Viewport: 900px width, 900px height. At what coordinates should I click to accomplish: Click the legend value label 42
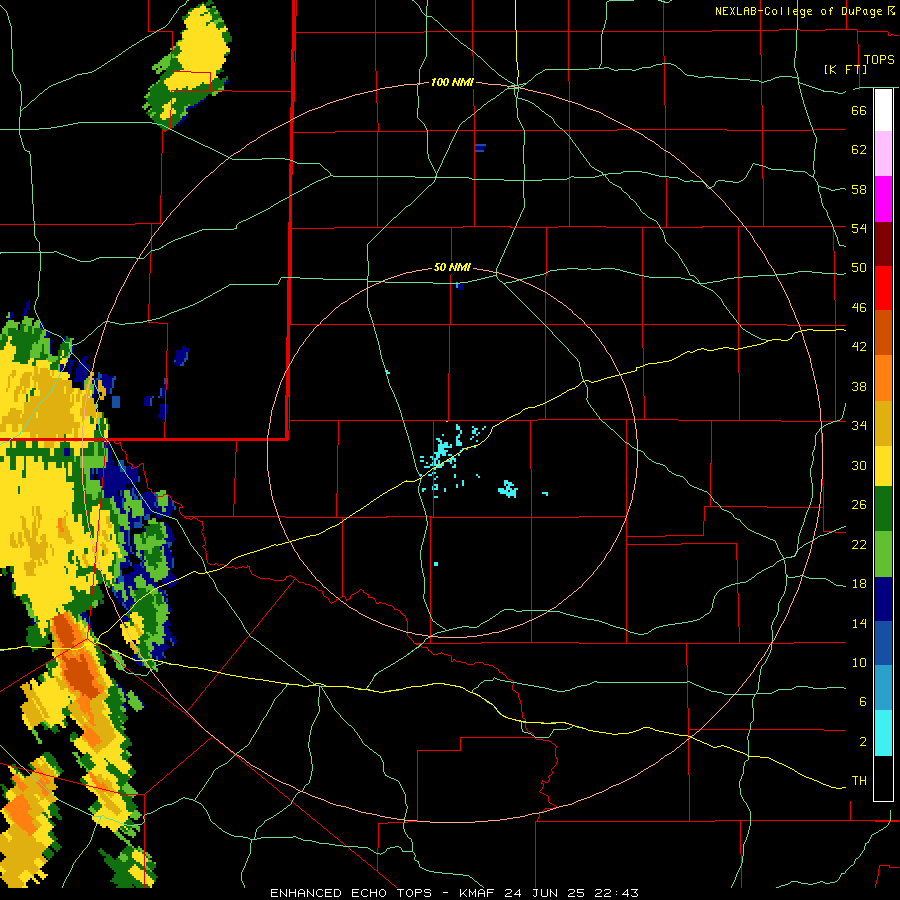click(859, 347)
